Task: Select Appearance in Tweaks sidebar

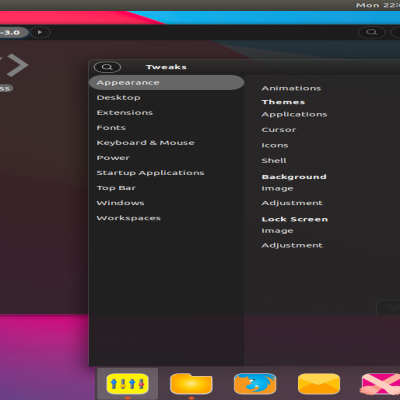Action: [x=167, y=82]
